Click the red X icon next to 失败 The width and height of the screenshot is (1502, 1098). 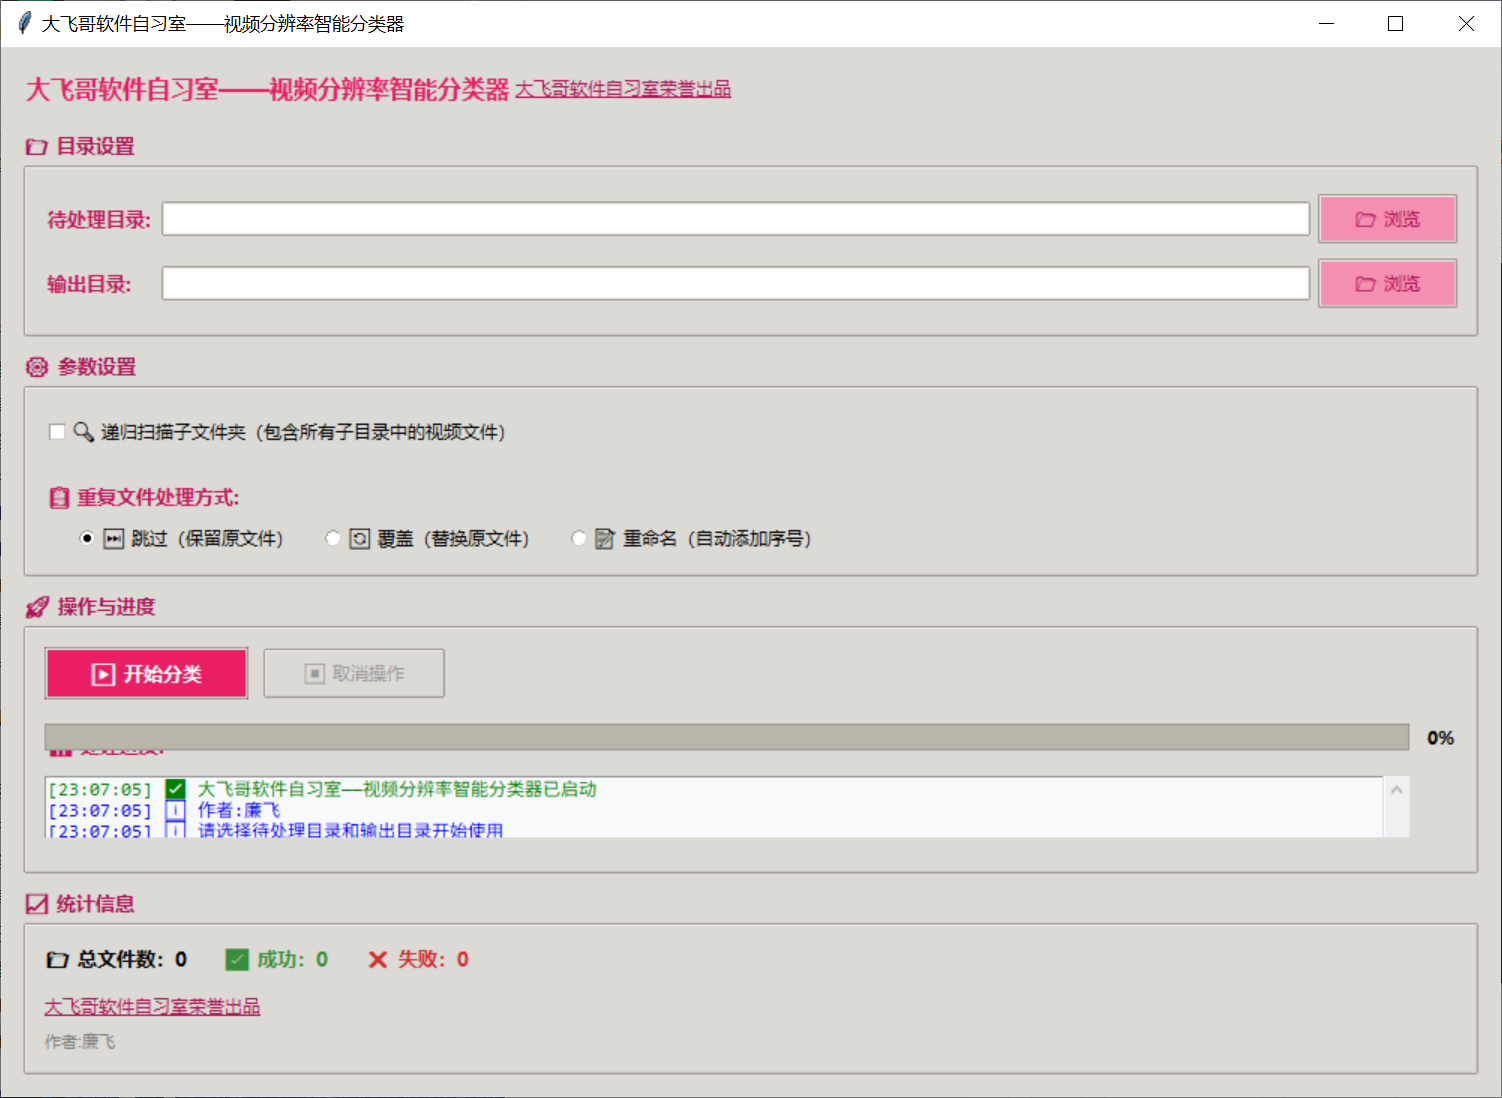click(377, 959)
